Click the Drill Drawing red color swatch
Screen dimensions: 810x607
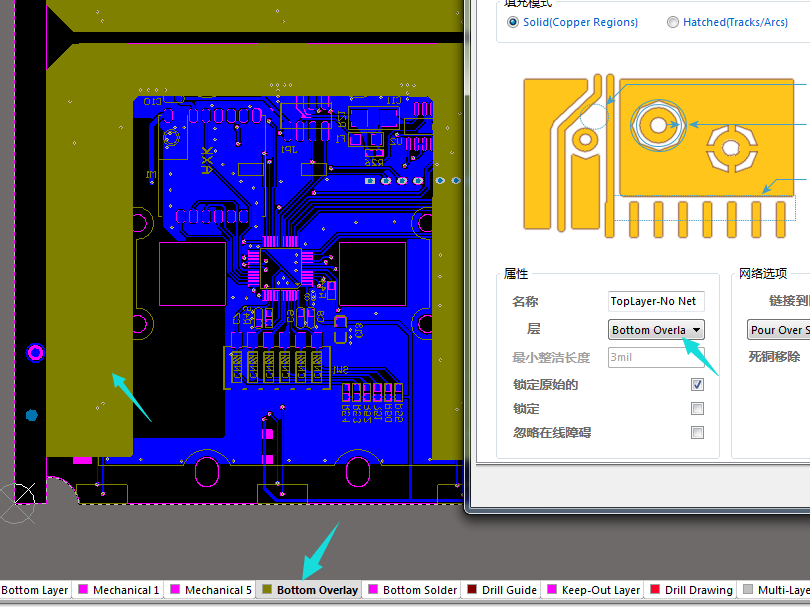coord(655,590)
